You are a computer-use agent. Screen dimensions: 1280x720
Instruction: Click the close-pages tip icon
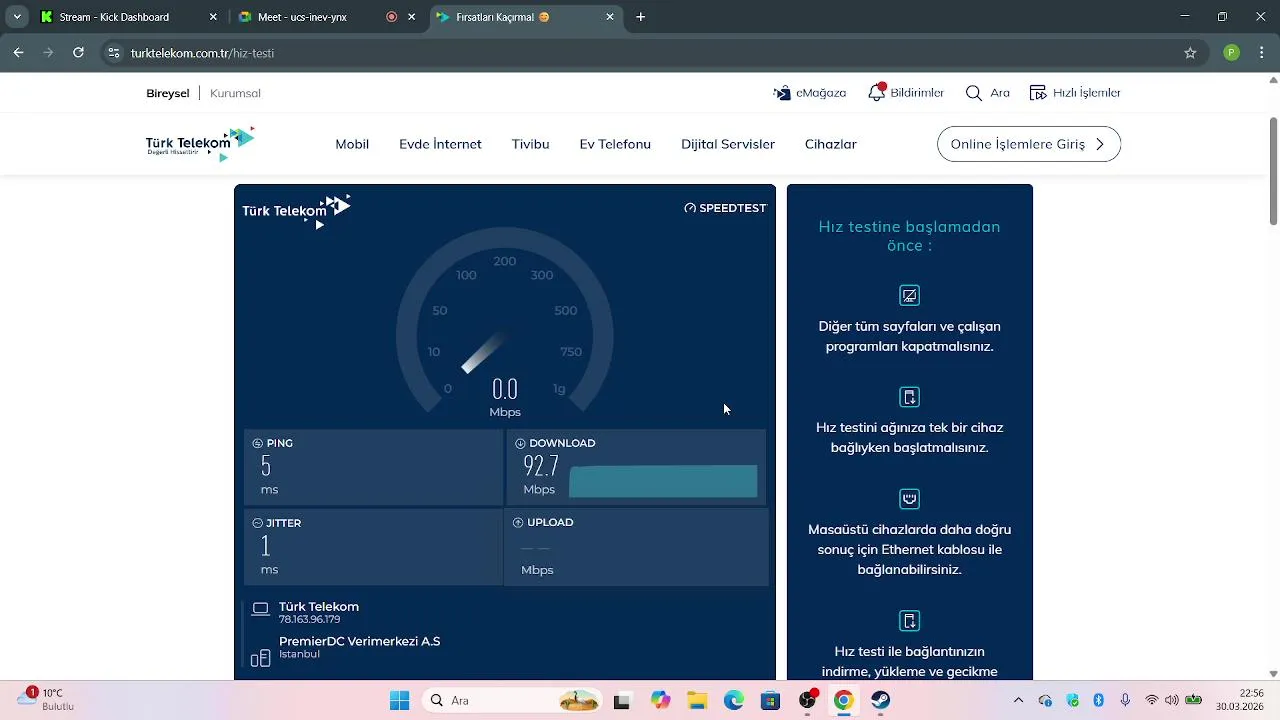pyautogui.click(x=909, y=295)
